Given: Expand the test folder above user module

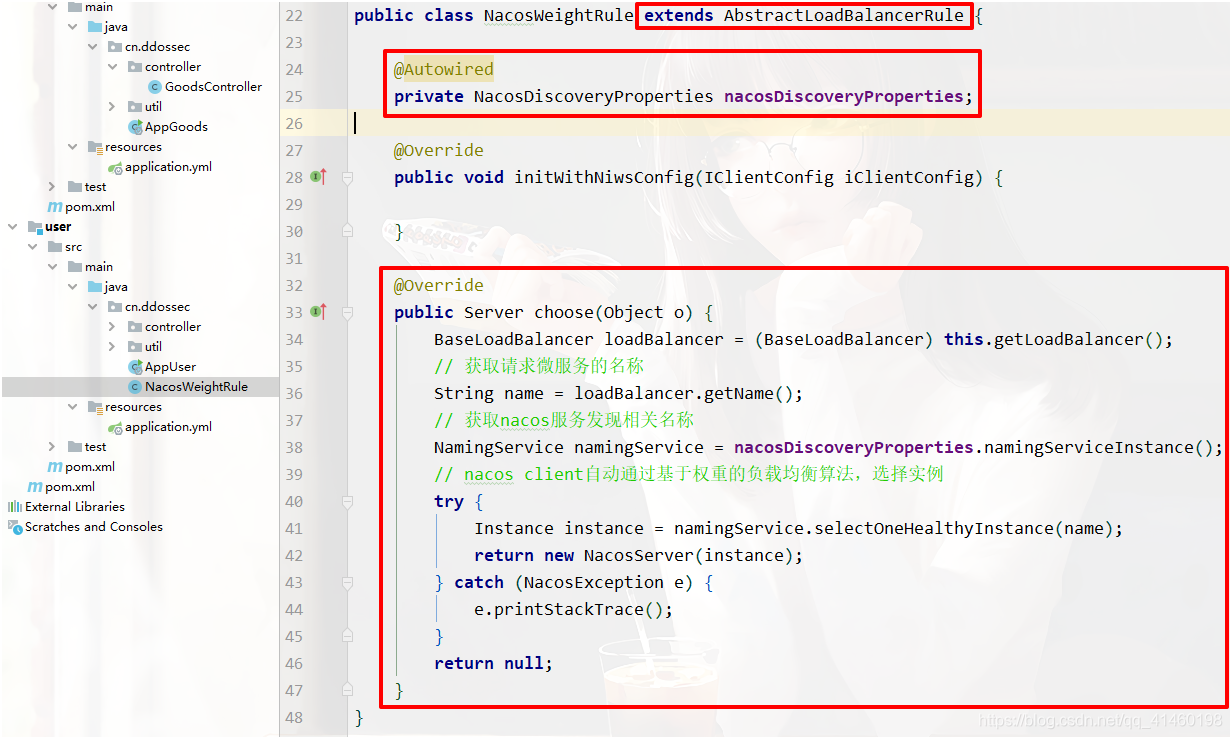Looking at the screenshot, I should pos(53,187).
